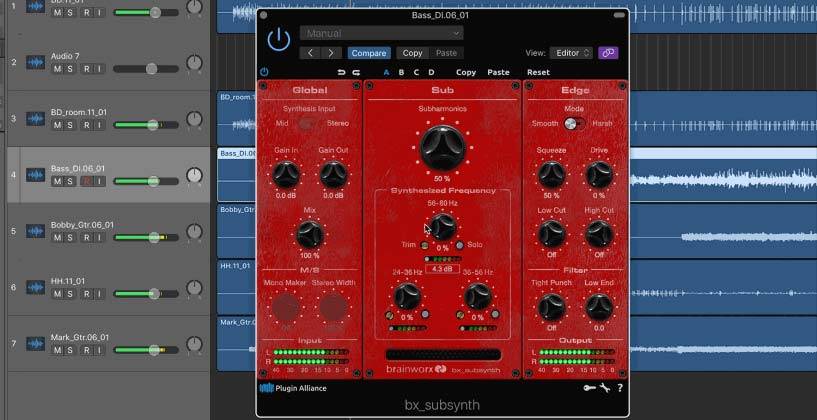The width and height of the screenshot is (817, 420).
Task: Click the question mark help icon
Action: (x=620, y=388)
